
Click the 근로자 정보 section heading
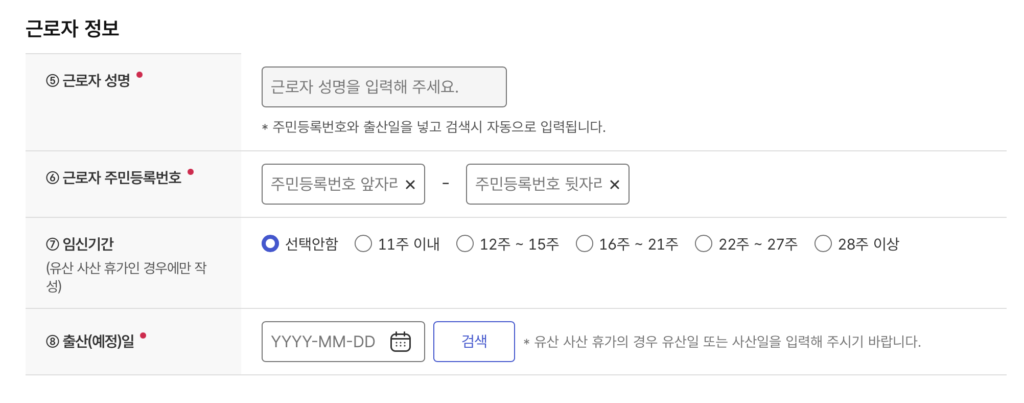pos(72,28)
